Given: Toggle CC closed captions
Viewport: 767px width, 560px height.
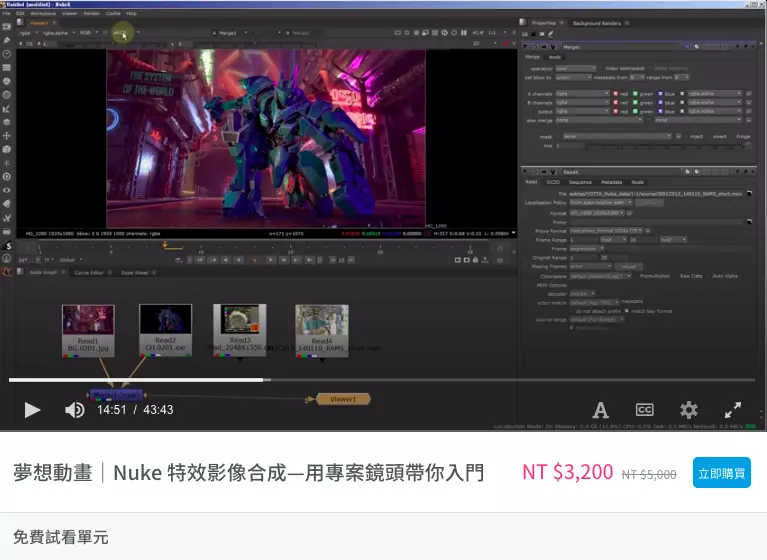Looking at the screenshot, I should (x=644, y=410).
